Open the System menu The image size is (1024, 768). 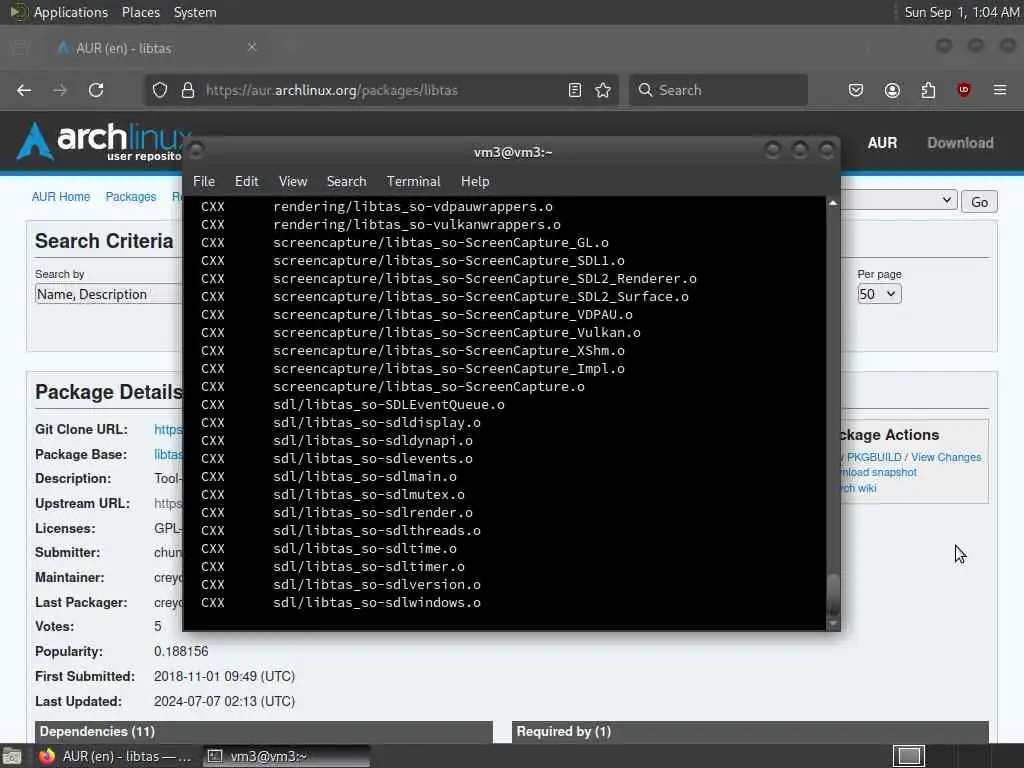pyautogui.click(x=195, y=12)
